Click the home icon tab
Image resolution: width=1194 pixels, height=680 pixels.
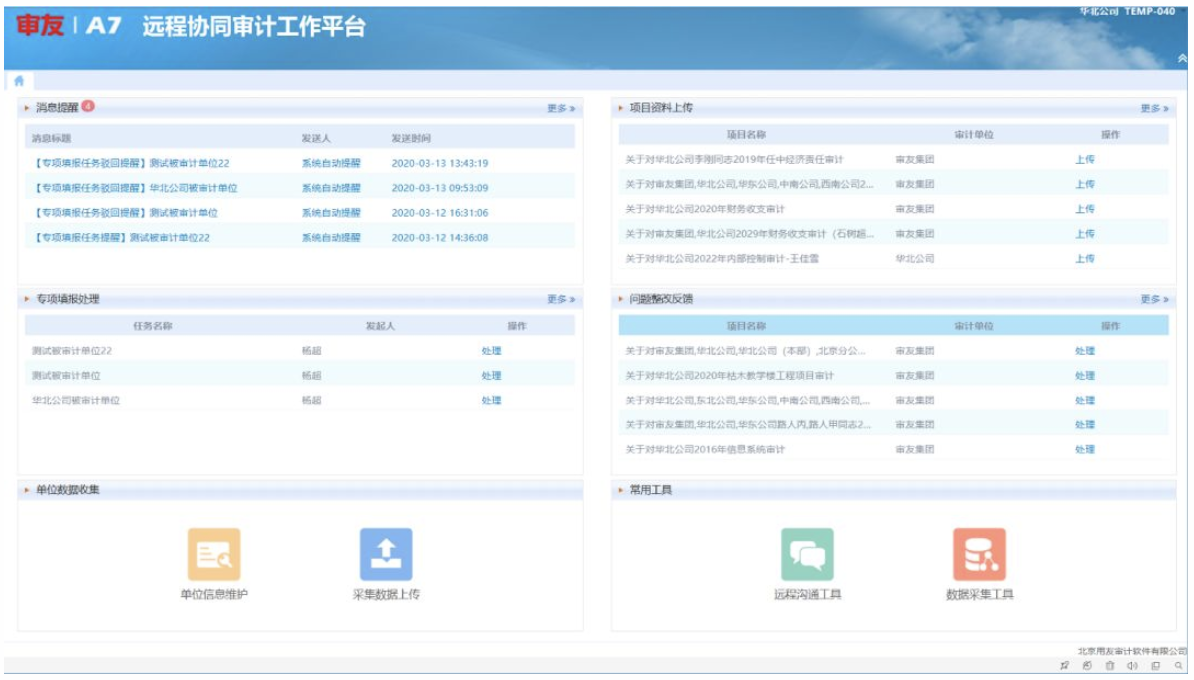pos(18,81)
